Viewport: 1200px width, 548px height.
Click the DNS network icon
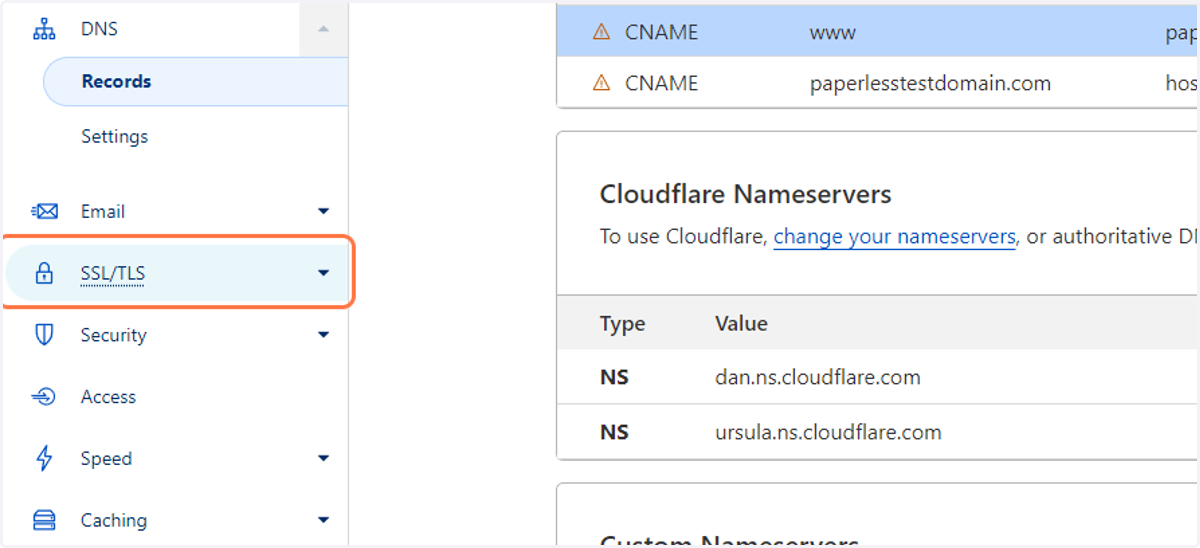[x=44, y=30]
